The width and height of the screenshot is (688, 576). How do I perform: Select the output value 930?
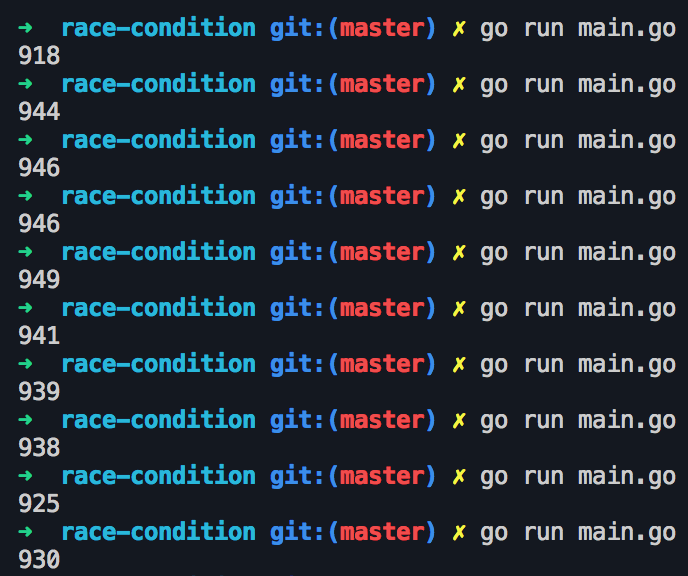pyautogui.click(x=39, y=559)
